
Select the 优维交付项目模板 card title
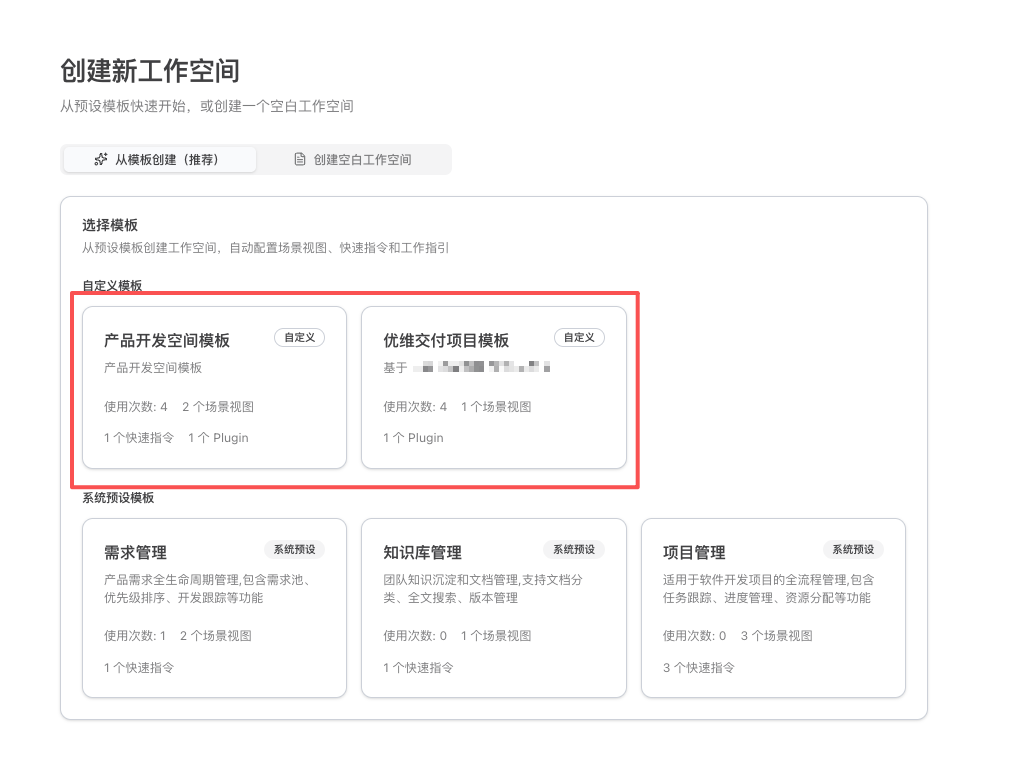coord(446,340)
